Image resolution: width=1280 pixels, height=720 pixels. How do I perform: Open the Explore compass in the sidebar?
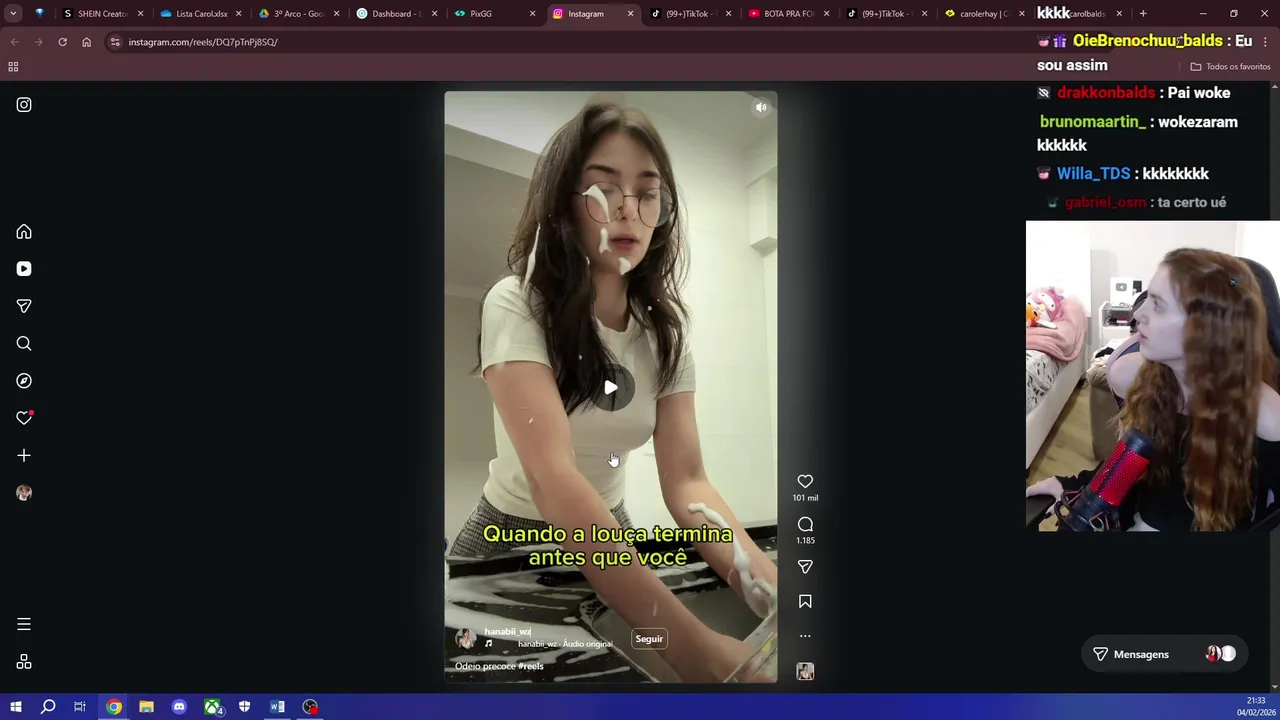click(24, 381)
